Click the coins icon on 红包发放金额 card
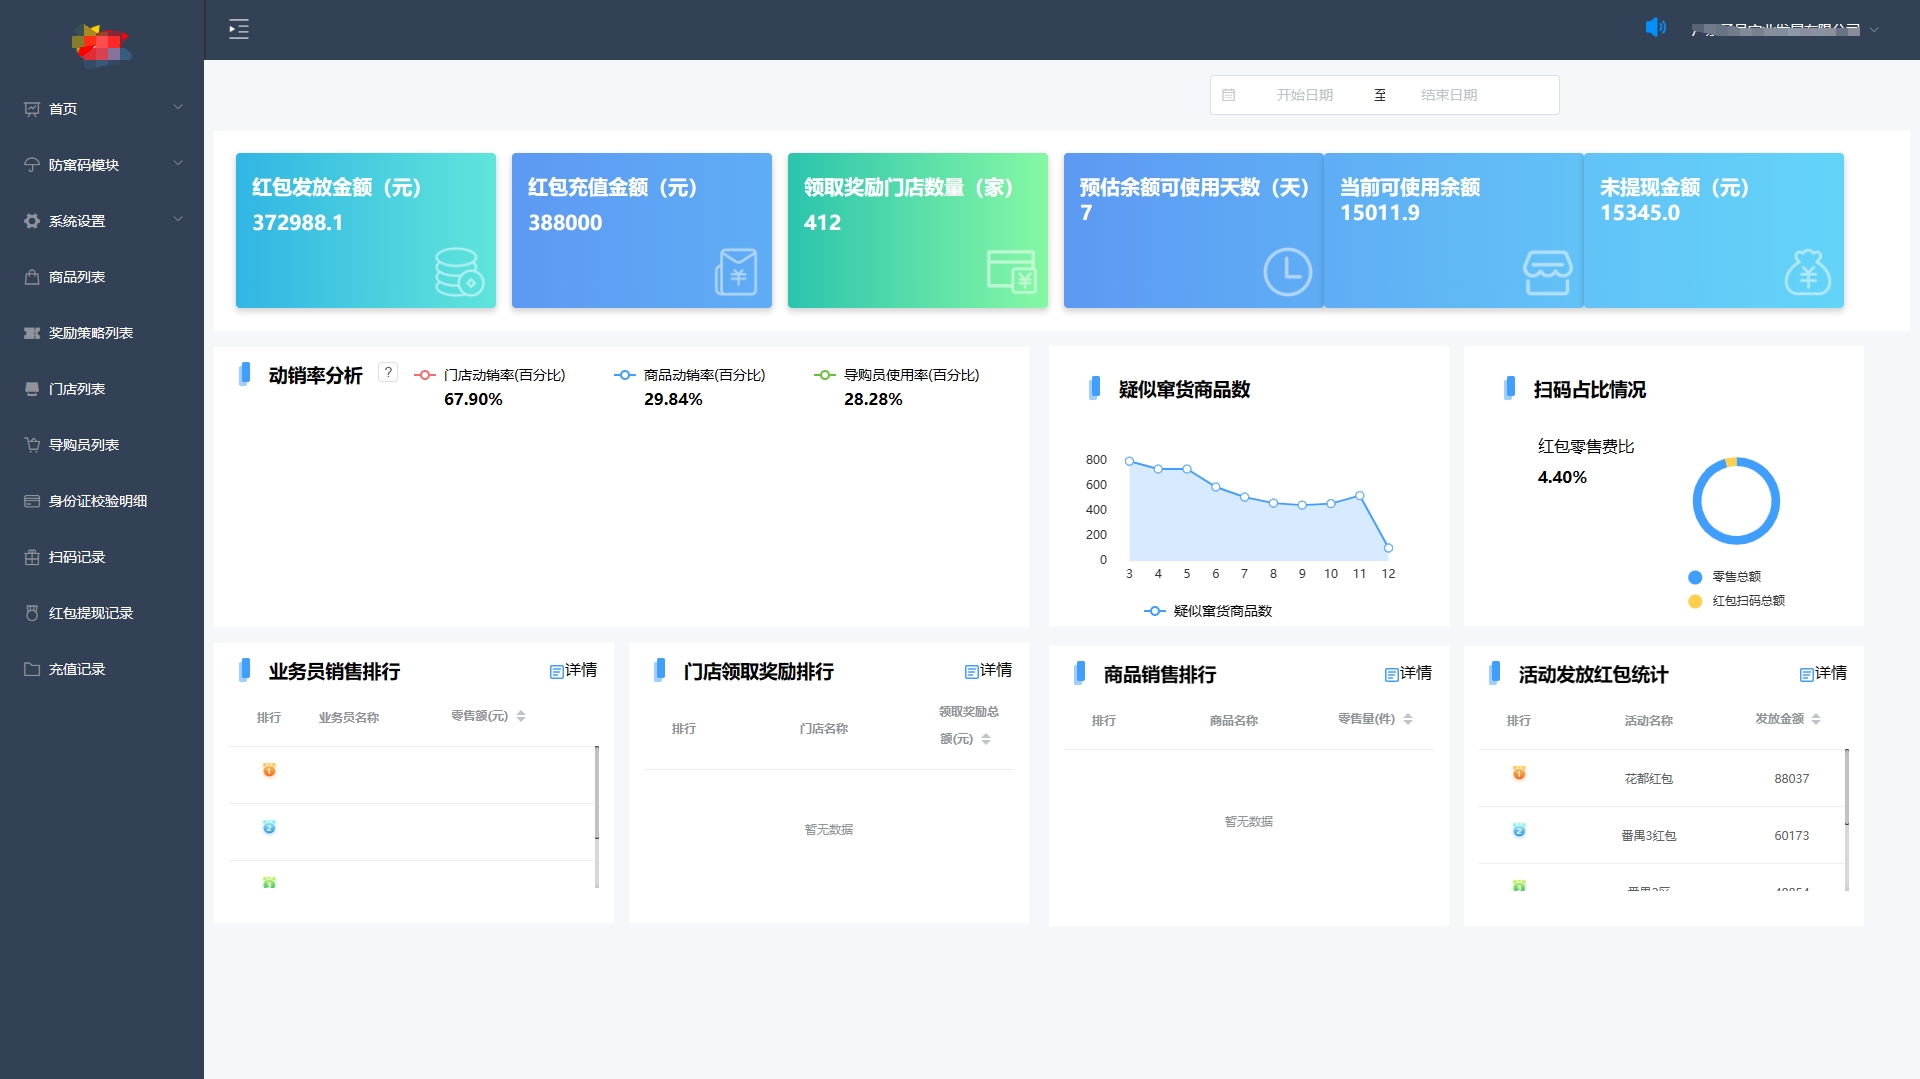This screenshot has width=1920, height=1079. click(x=459, y=272)
